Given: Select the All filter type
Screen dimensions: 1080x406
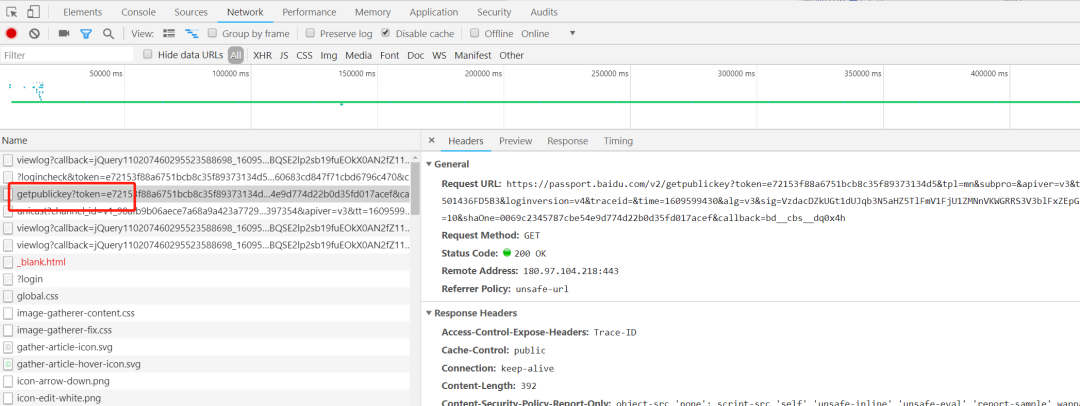Looking at the screenshot, I should [x=236, y=55].
